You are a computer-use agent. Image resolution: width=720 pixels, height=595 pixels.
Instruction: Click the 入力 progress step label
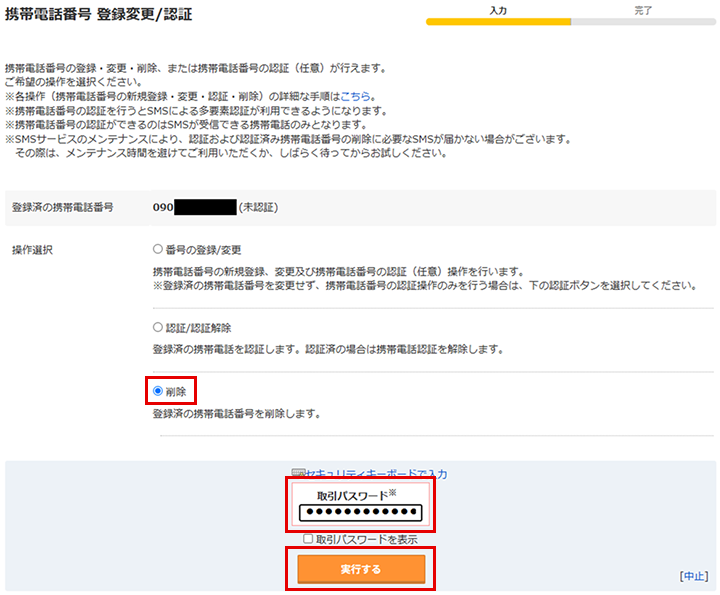pyautogui.click(x=498, y=10)
